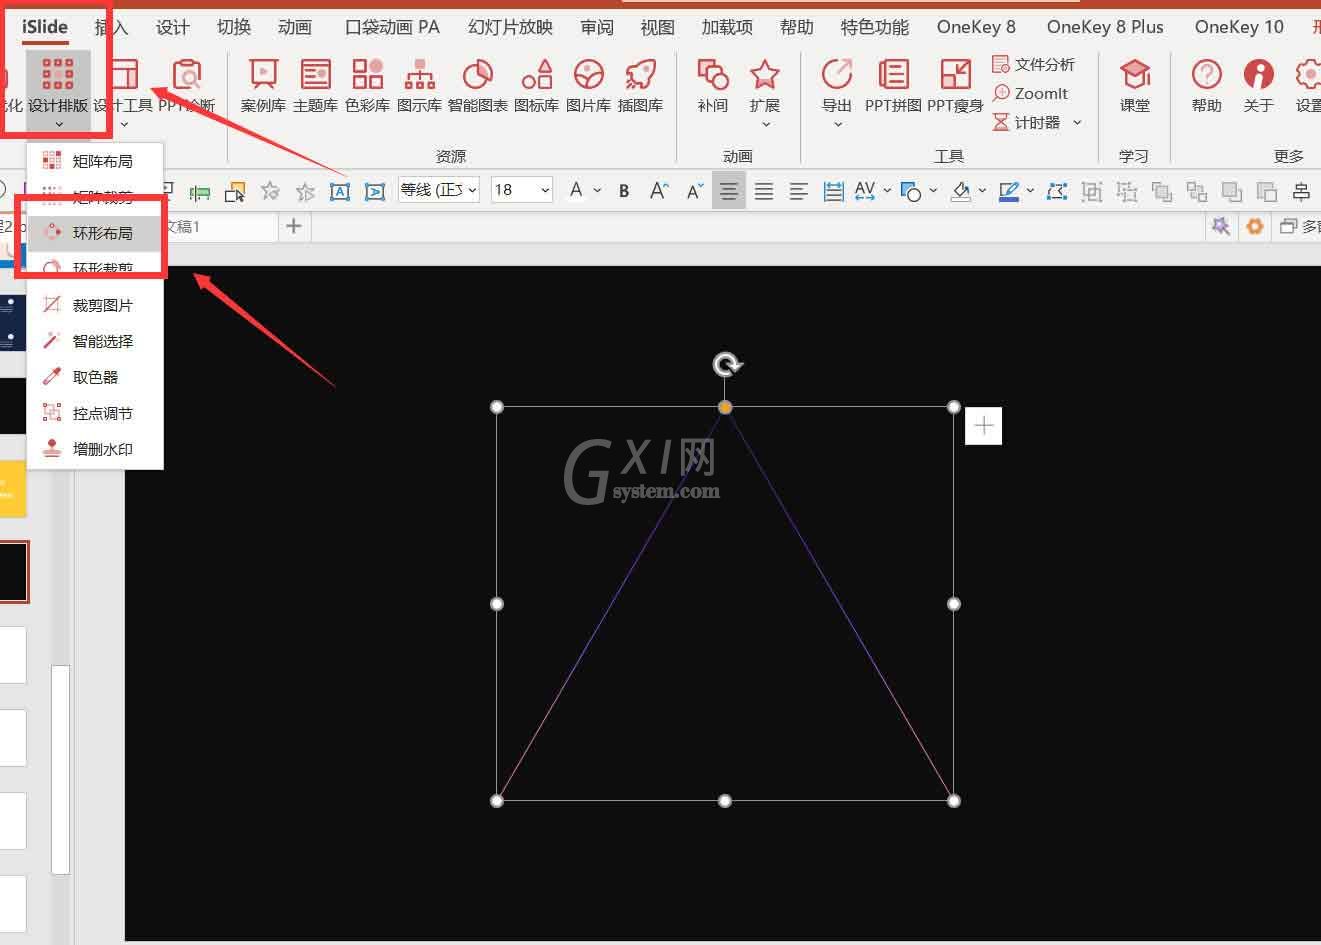
Task: Open the 特色功能 tab
Action: point(875,27)
